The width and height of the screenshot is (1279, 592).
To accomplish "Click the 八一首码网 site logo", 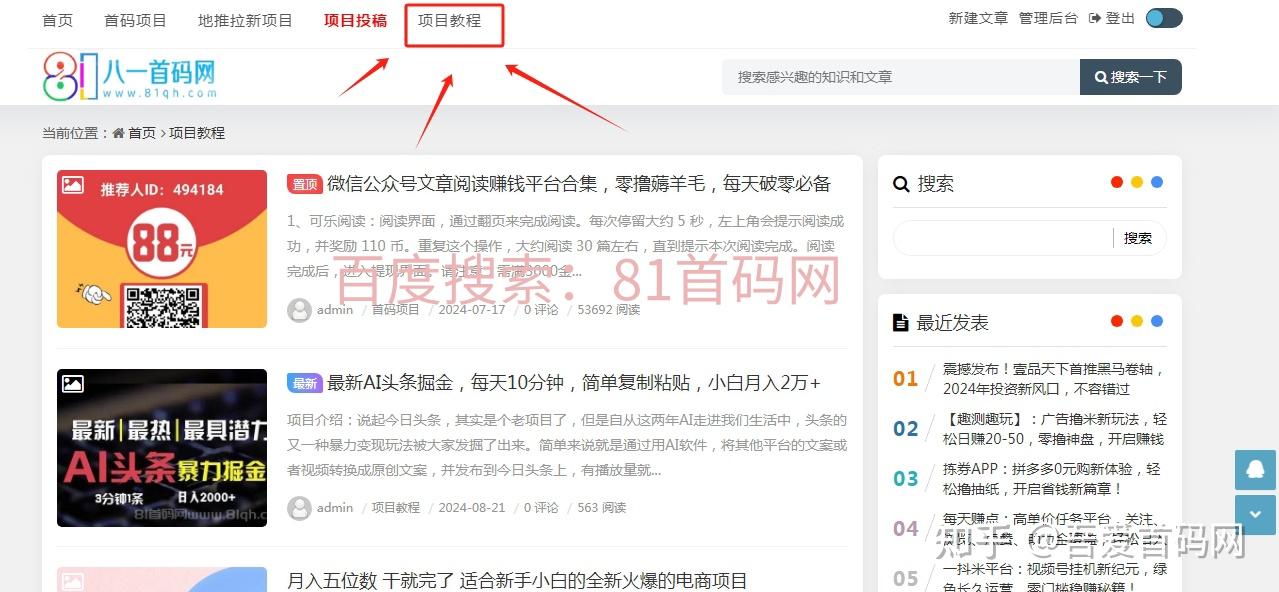I will pyautogui.click(x=129, y=77).
